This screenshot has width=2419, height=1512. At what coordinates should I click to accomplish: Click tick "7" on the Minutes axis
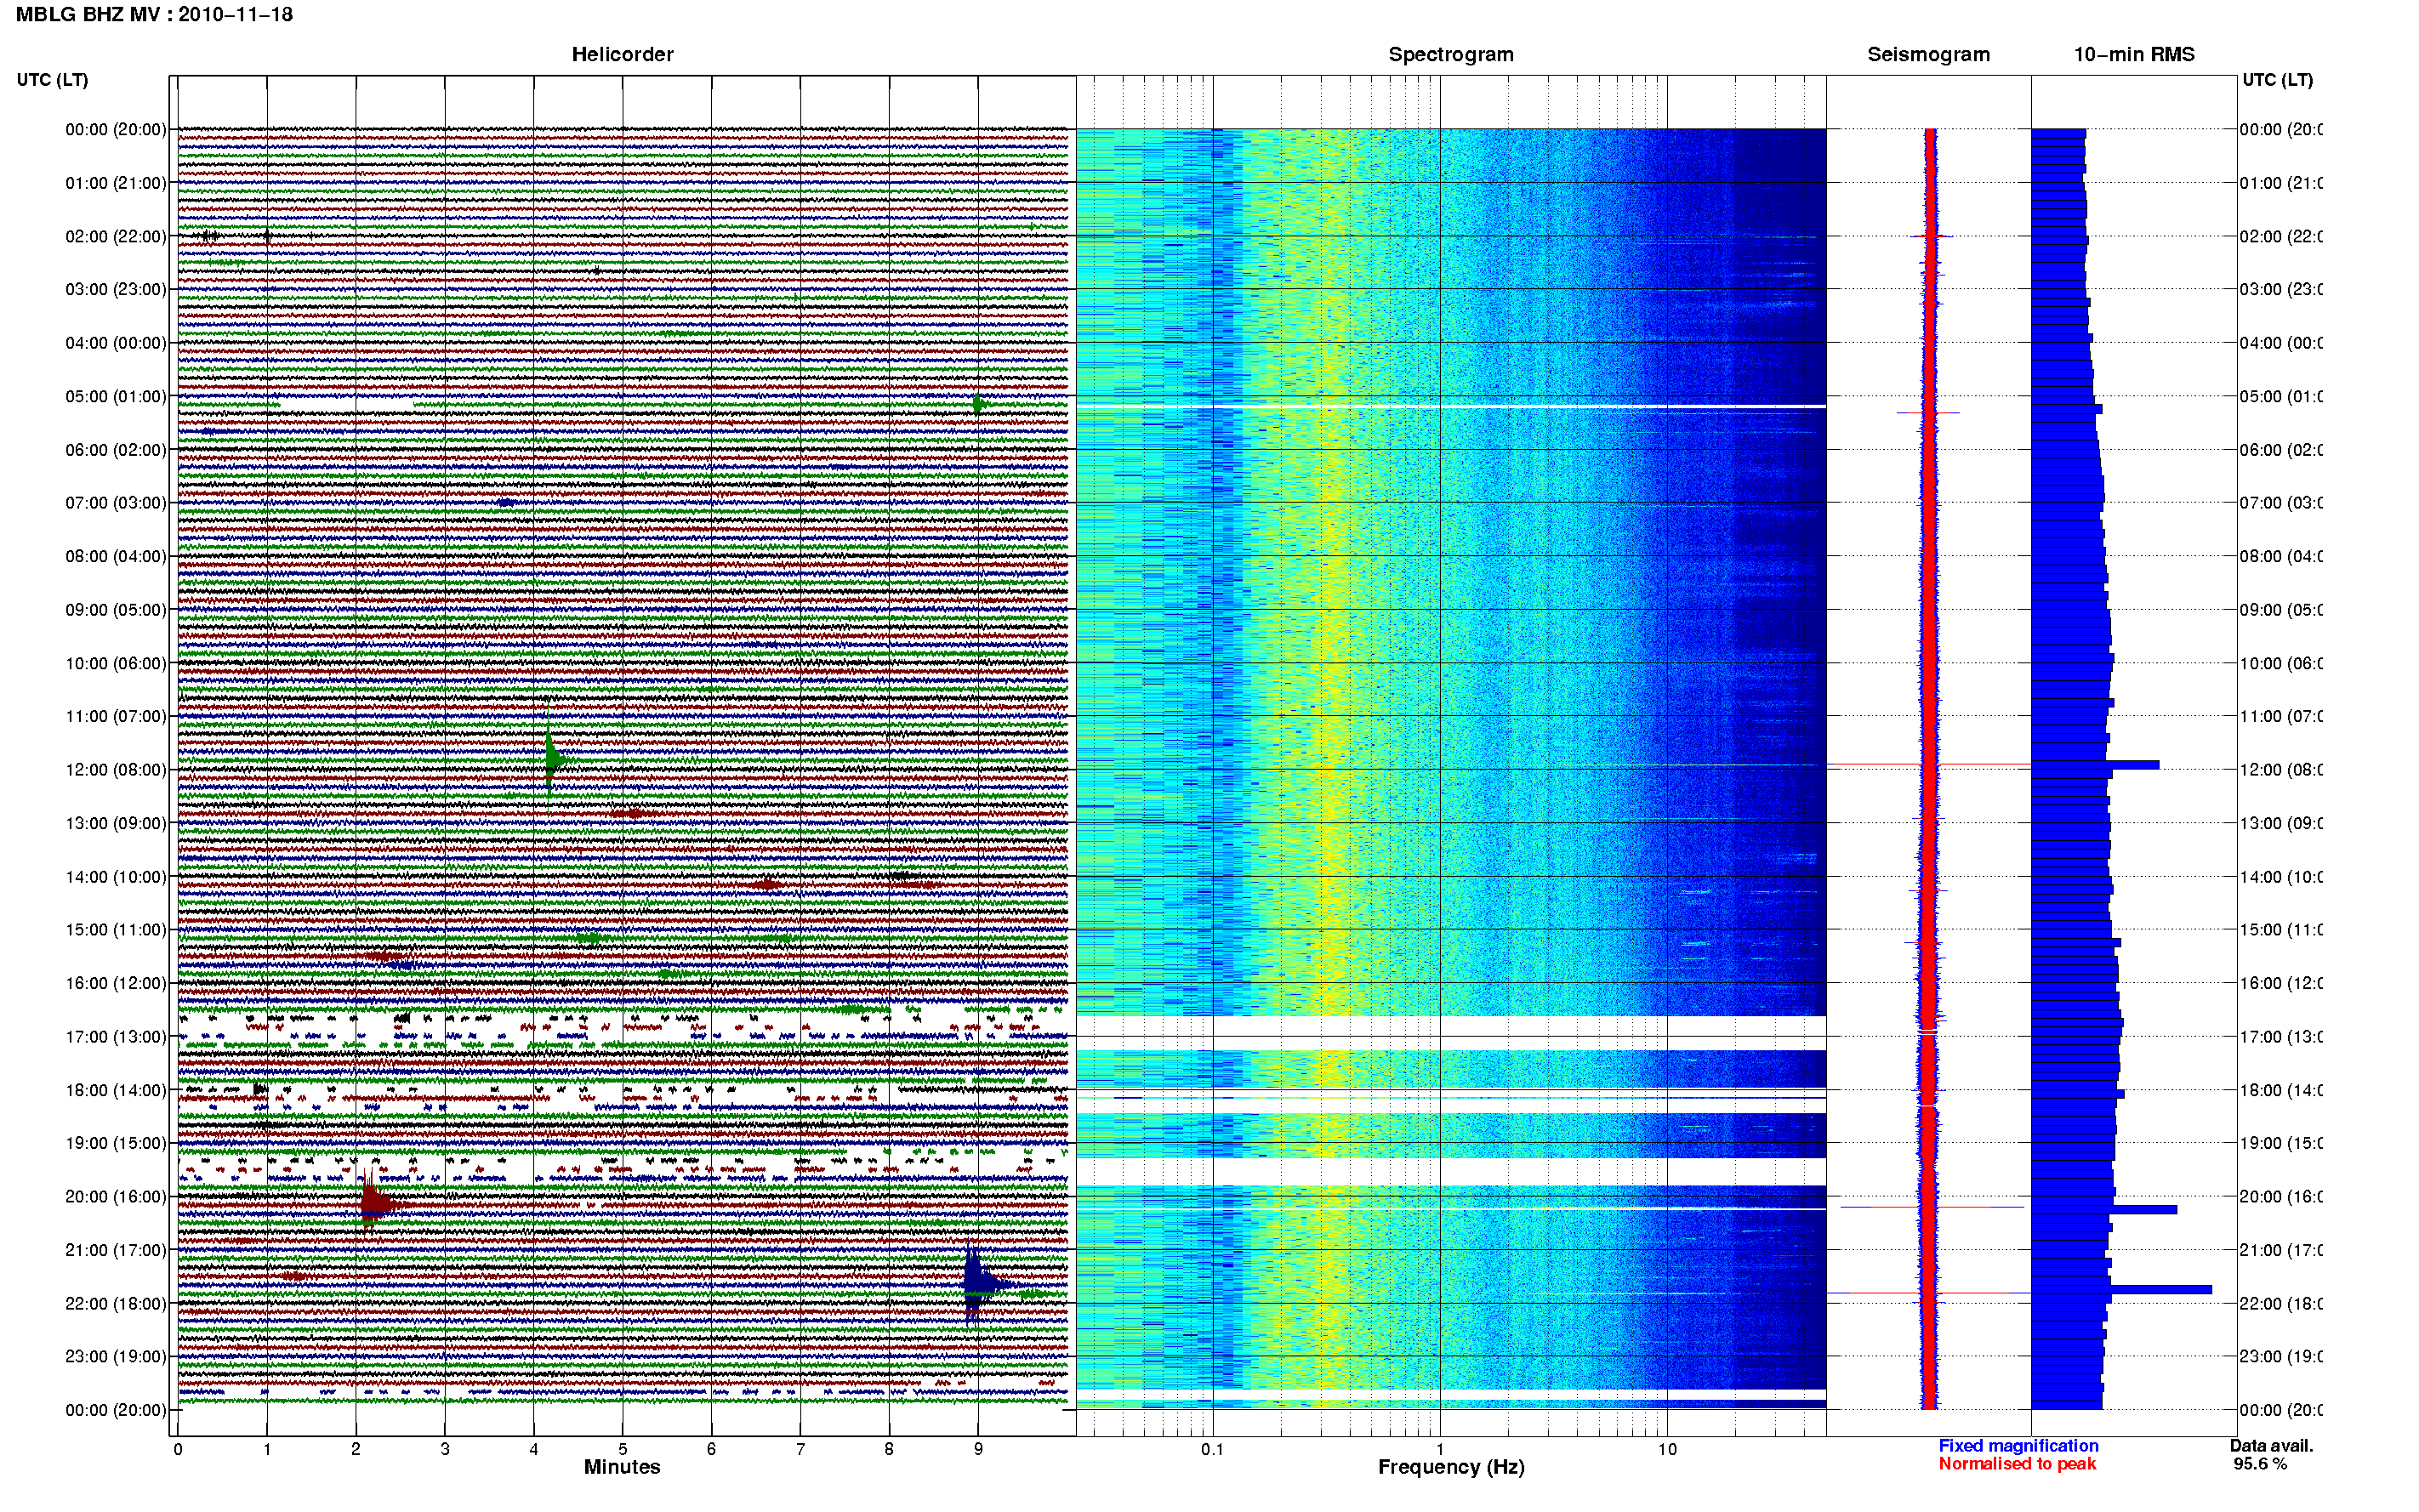[800, 1449]
